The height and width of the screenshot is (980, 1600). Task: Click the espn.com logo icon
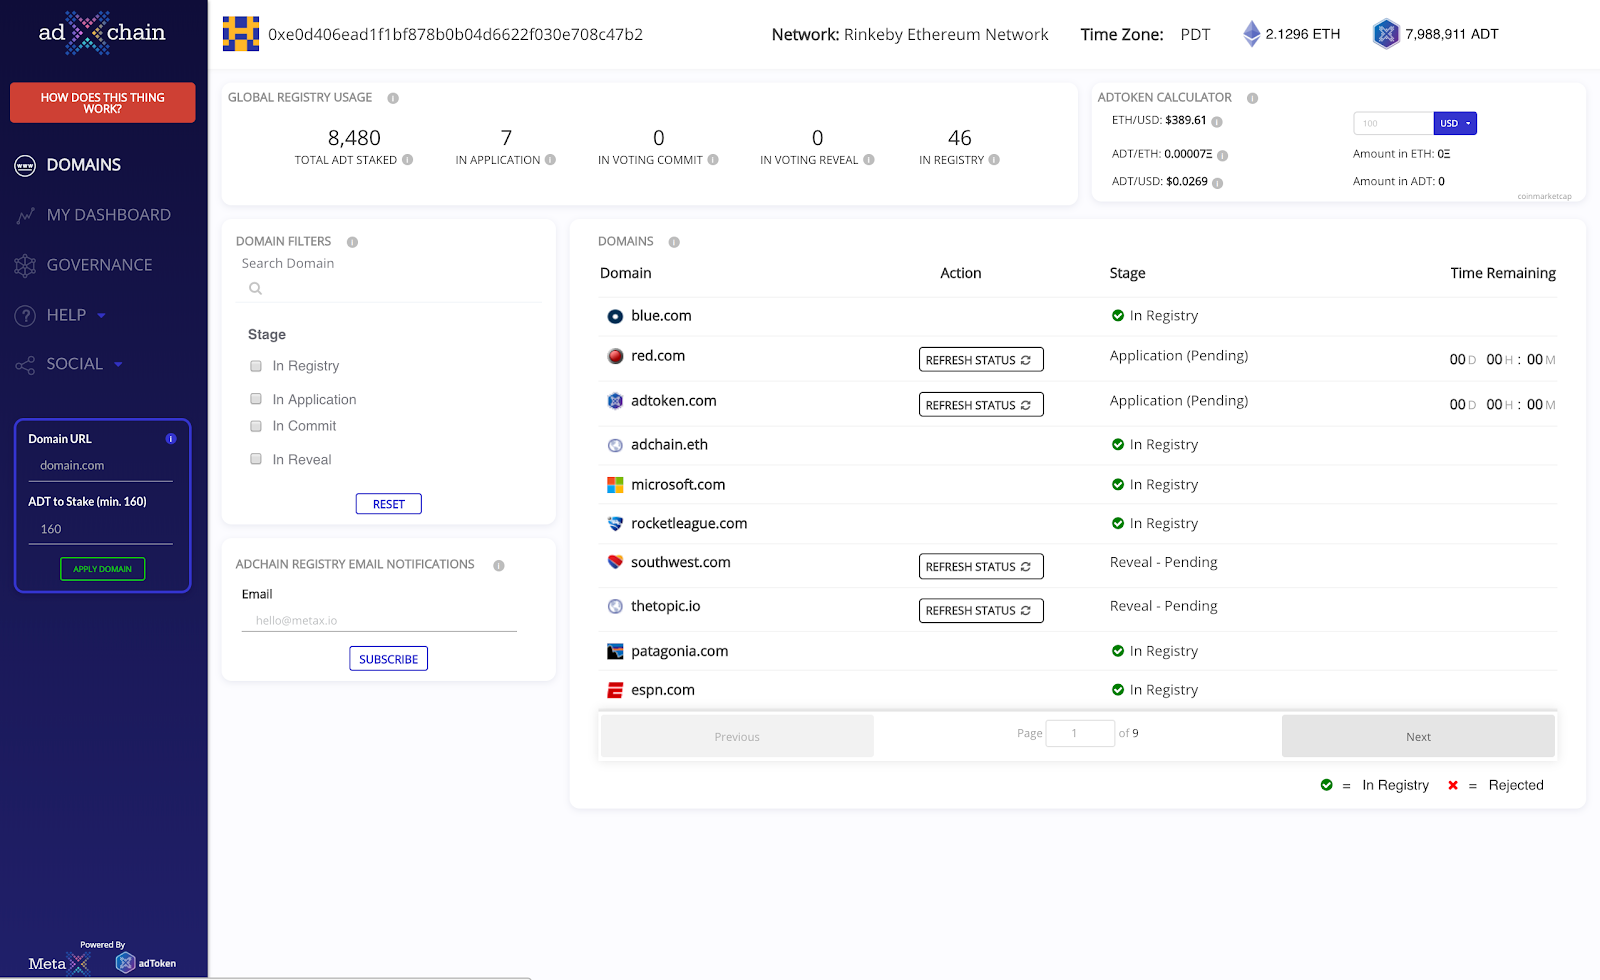pyautogui.click(x=615, y=690)
